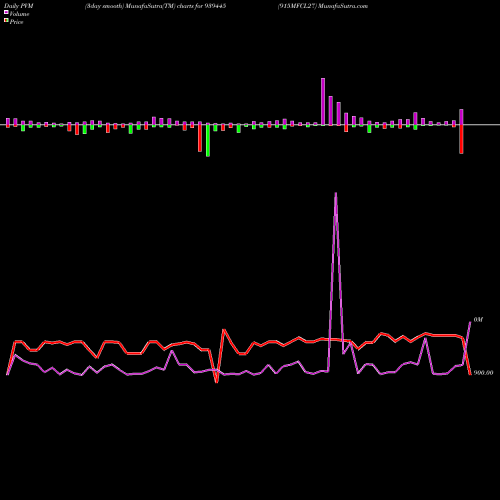Click the magenta Volume legend swatch
The height and width of the screenshot is (500, 500).
(x=6, y=12)
